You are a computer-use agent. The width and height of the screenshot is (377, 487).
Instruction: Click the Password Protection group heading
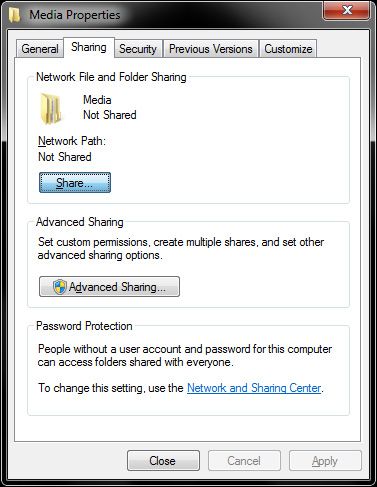click(x=84, y=326)
